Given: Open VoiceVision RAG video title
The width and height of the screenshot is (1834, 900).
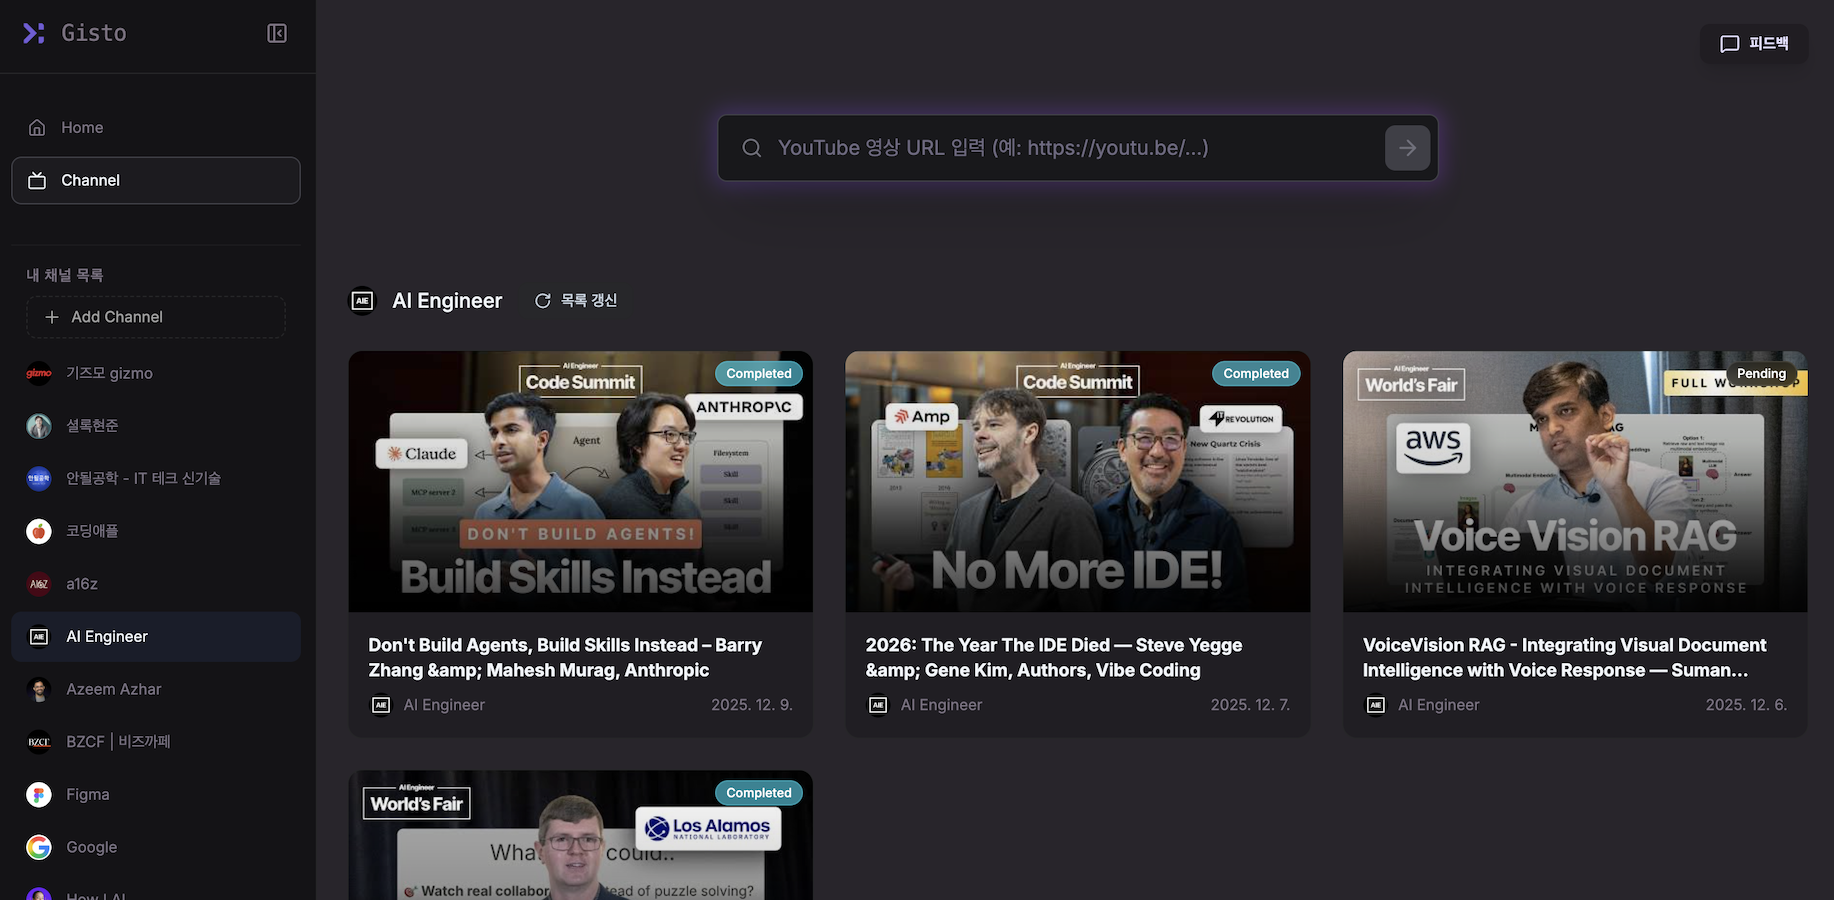Looking at the screenshot, I should point(1564,658).
